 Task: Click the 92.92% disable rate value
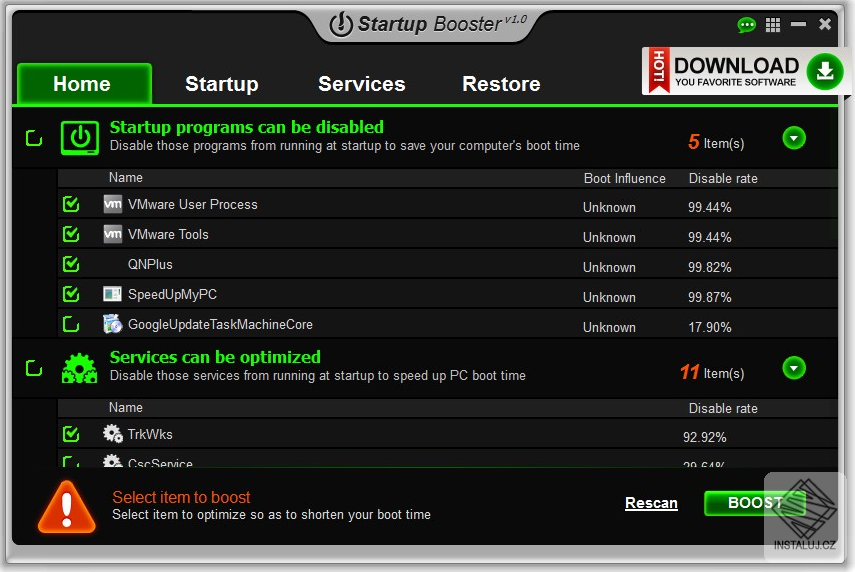[x=705, y=437]
